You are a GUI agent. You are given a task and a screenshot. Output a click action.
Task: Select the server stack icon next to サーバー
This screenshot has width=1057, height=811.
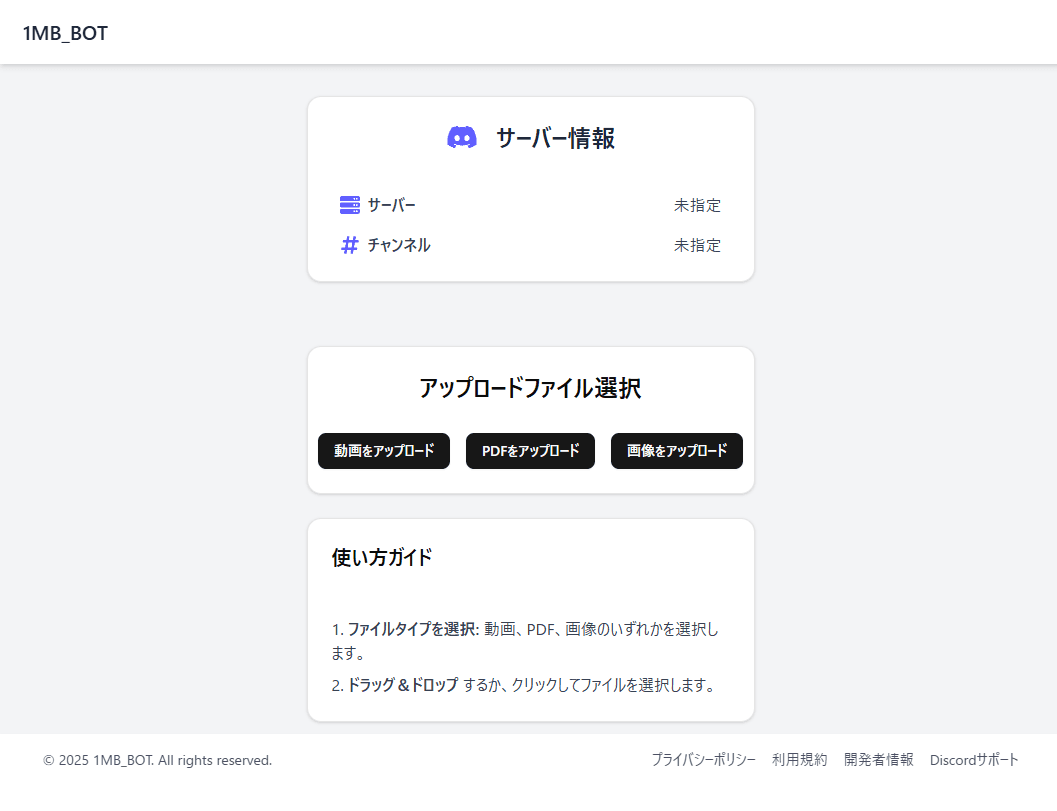[349, 204]
